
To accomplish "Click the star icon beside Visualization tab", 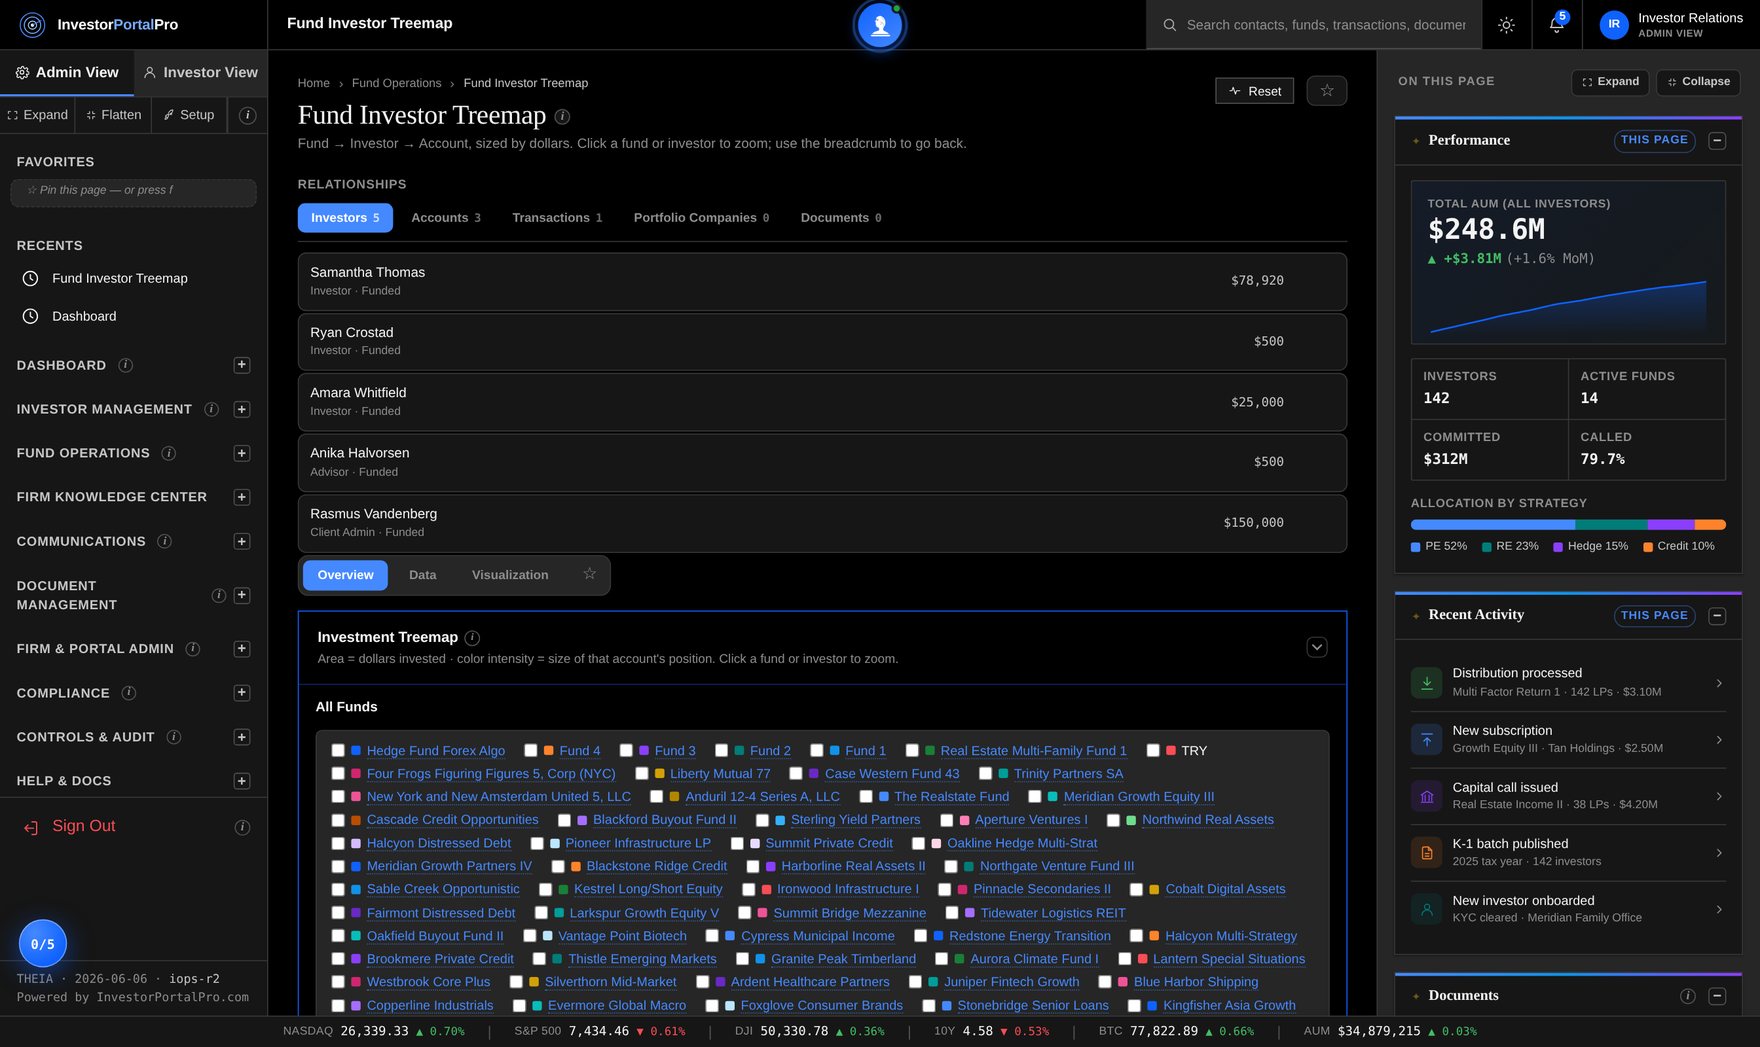I will [589, 574].
